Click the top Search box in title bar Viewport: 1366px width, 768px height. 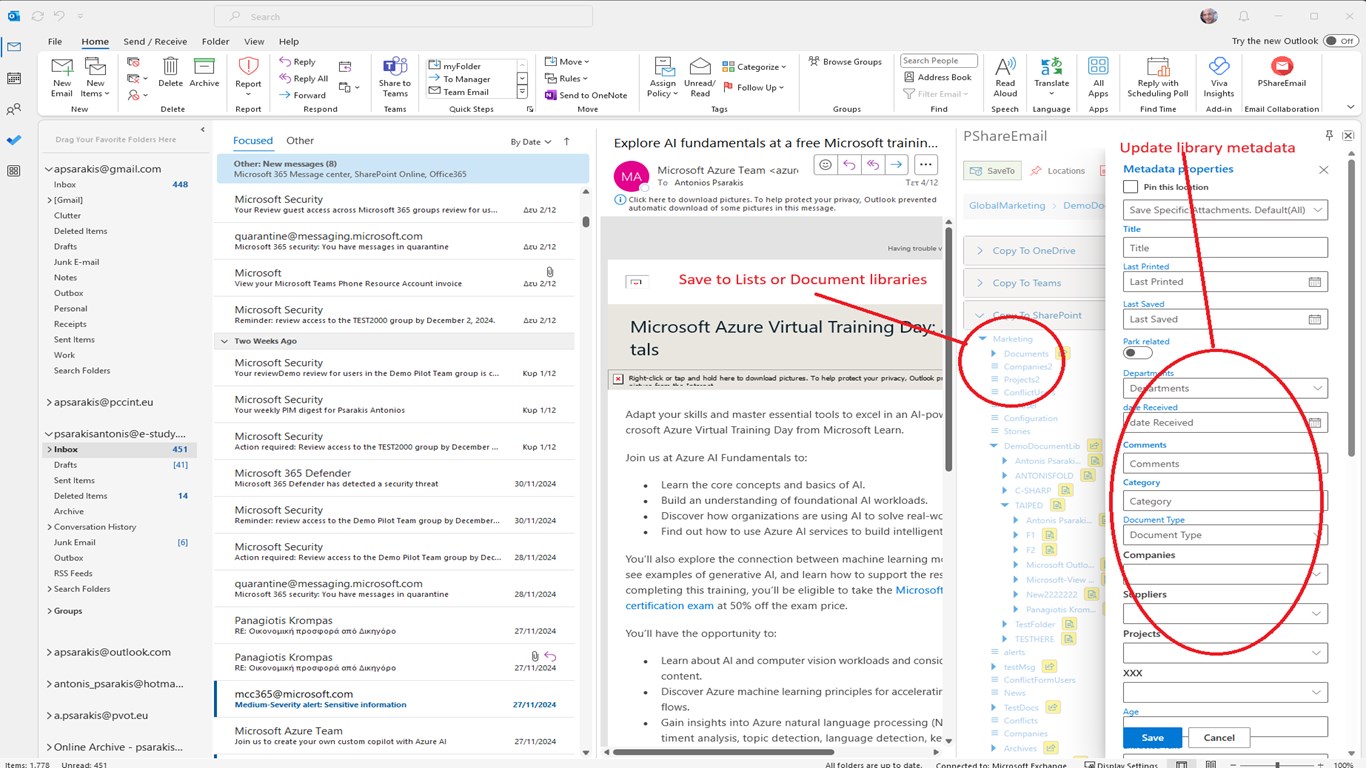coord(404,16)
